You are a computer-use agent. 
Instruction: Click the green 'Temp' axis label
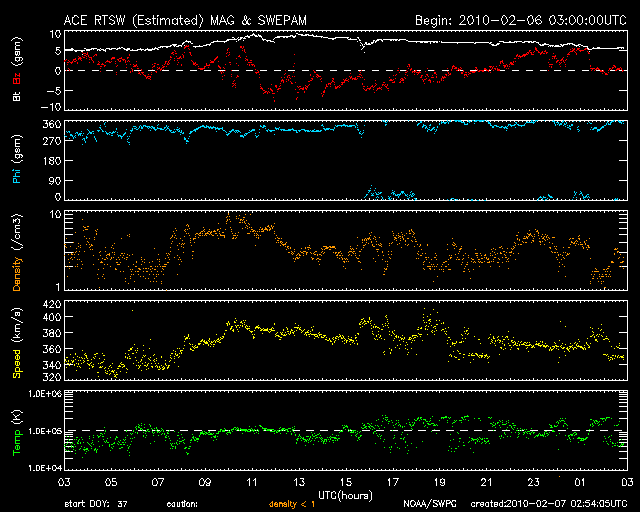(x=17, y=443)
